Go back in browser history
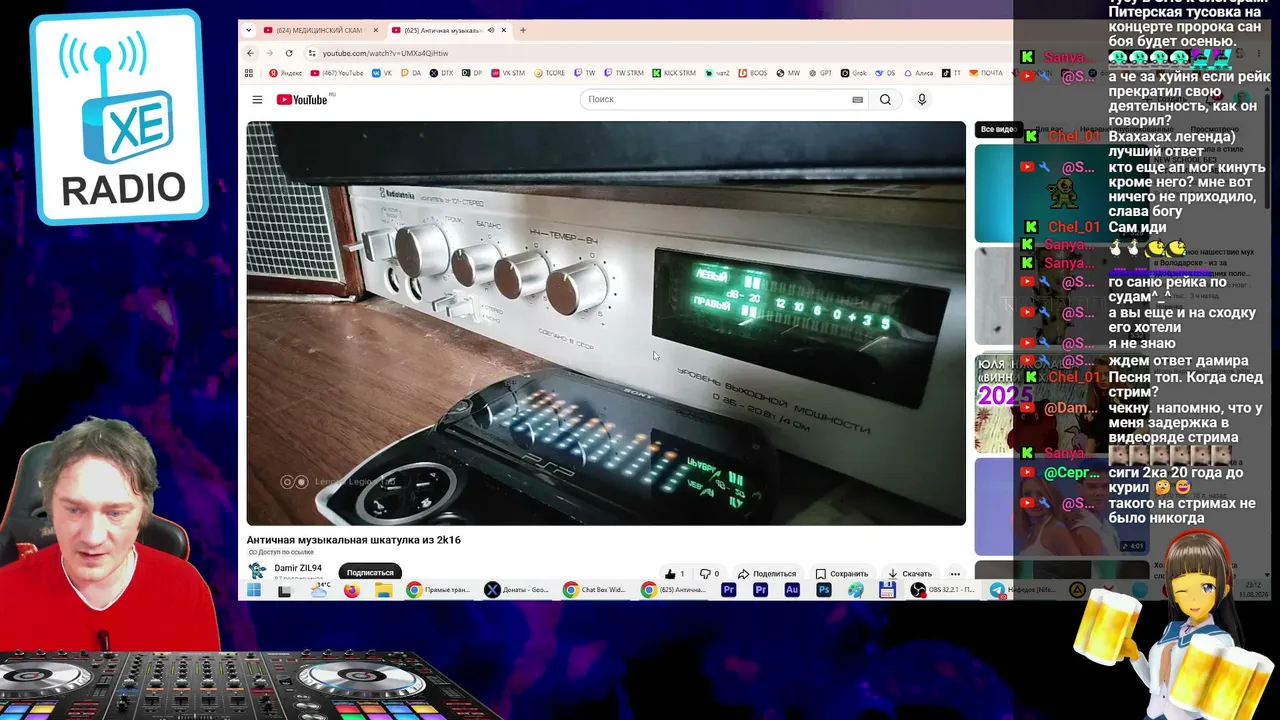1280x720 pixels. coord(251,53)
